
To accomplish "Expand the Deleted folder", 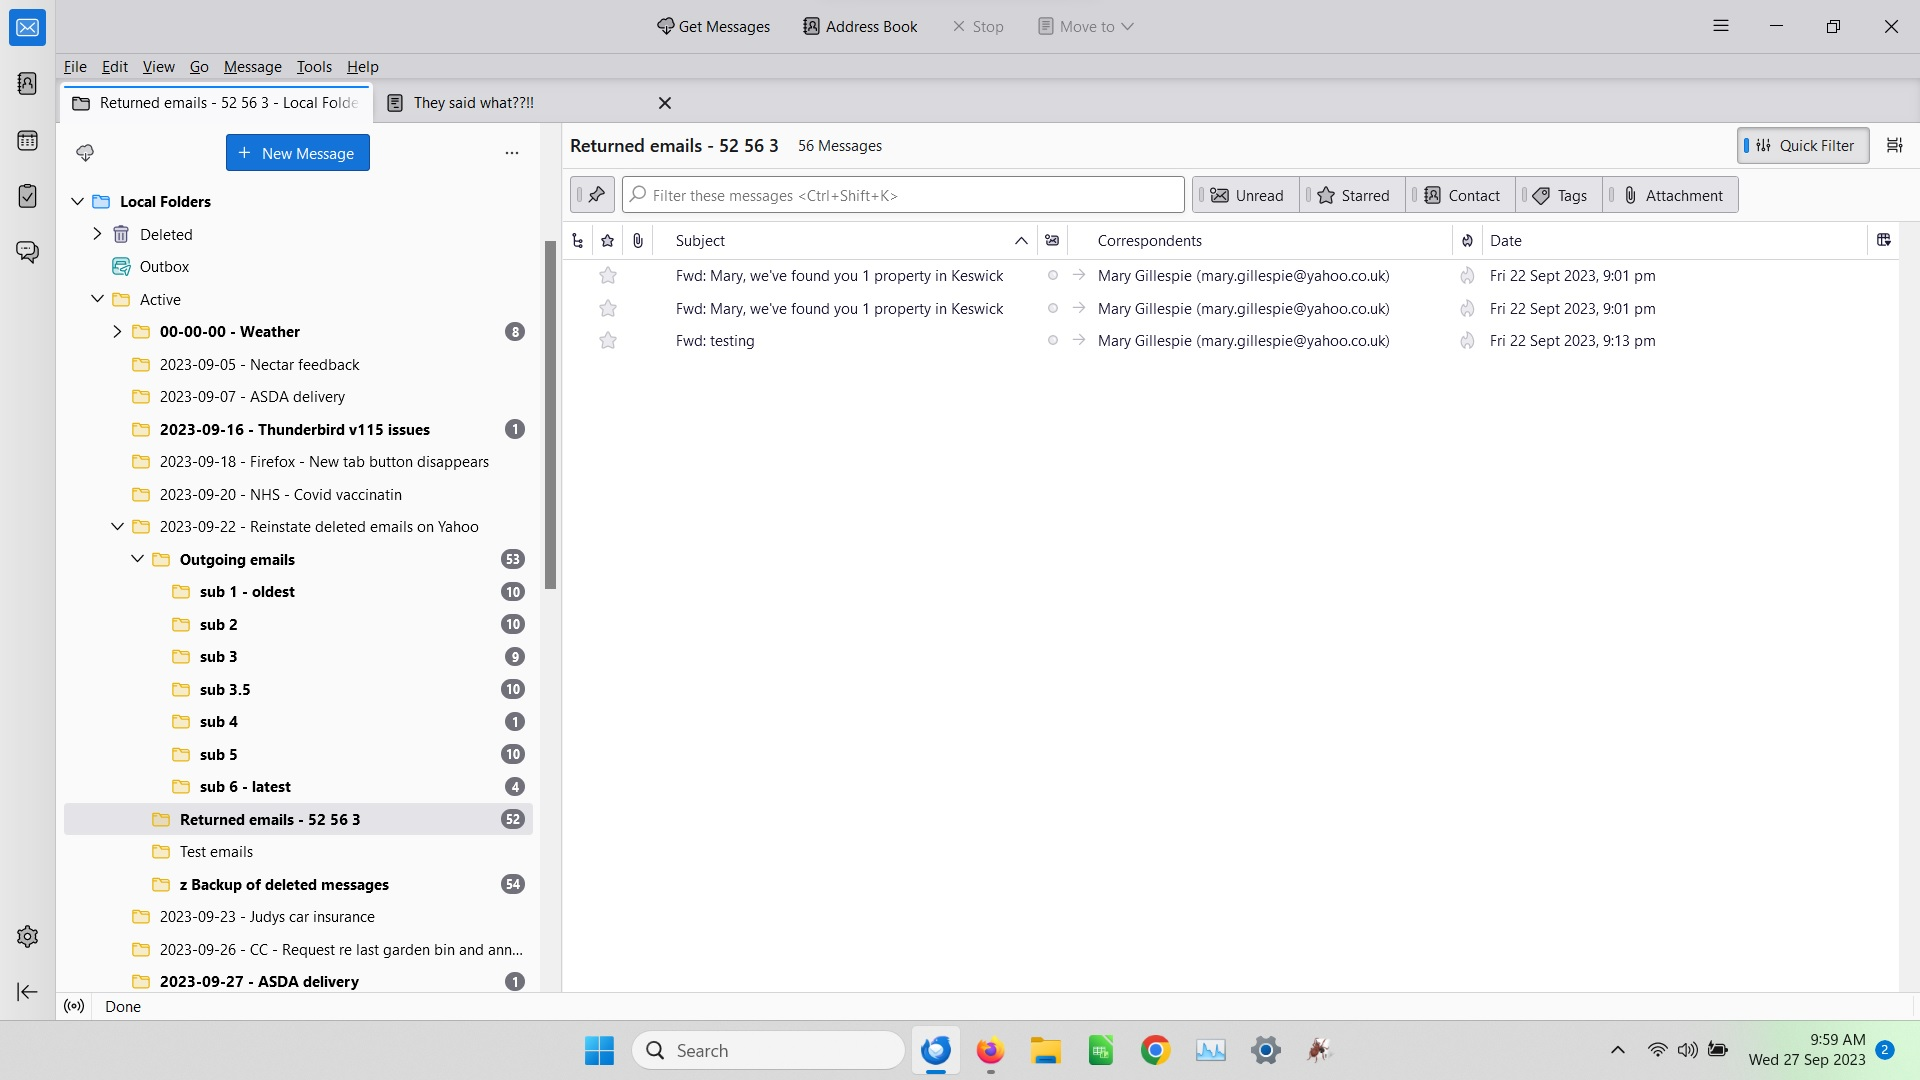I will 97,234.
